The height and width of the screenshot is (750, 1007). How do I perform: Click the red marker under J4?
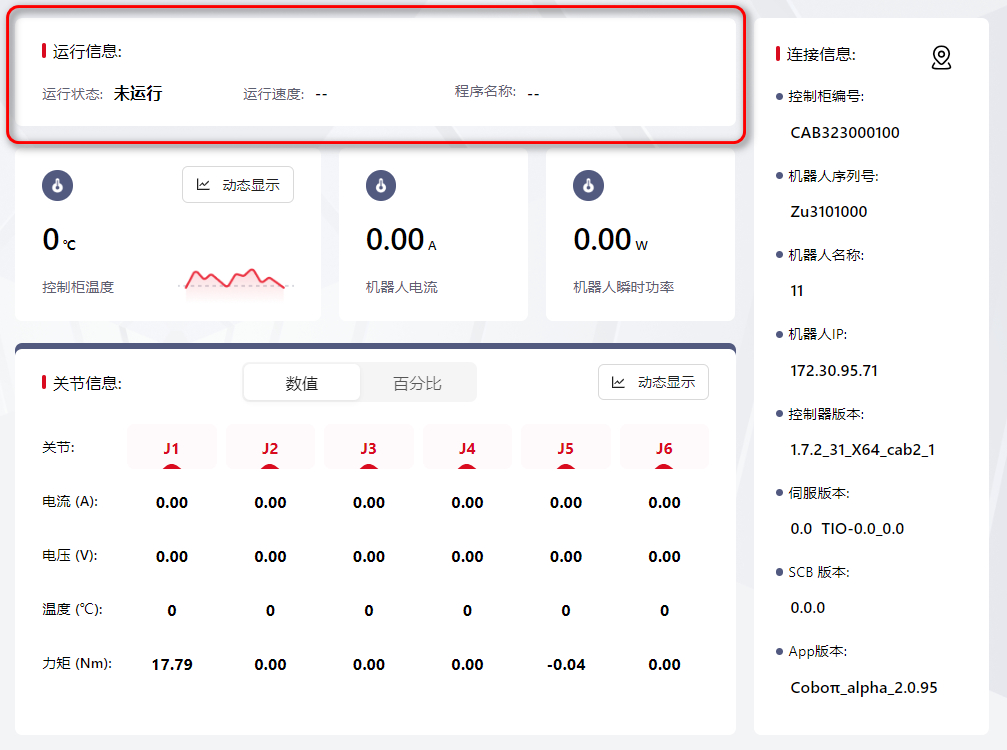pos(467,466)
